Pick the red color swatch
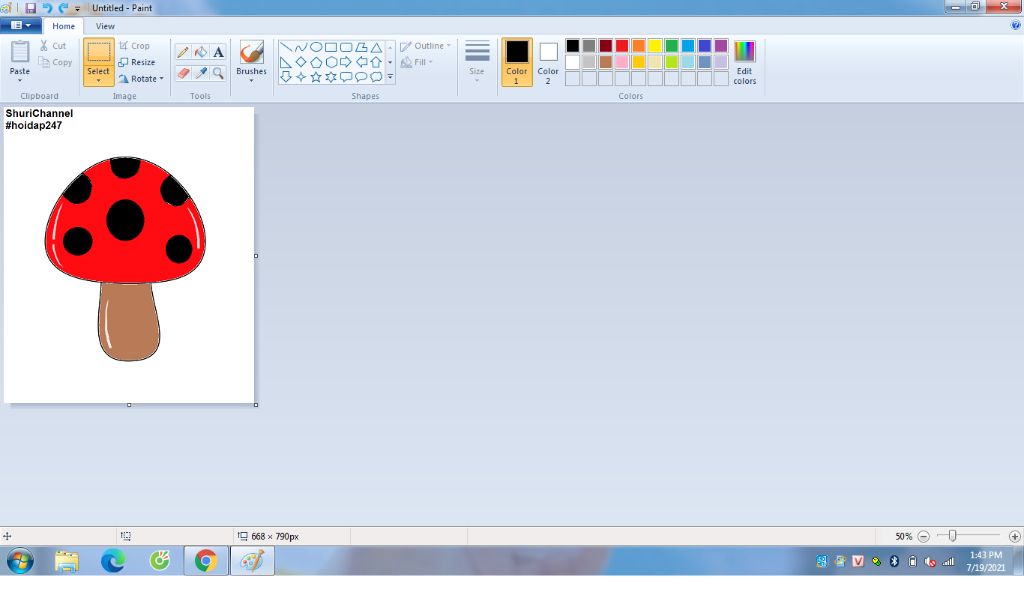 click(622, 46)
